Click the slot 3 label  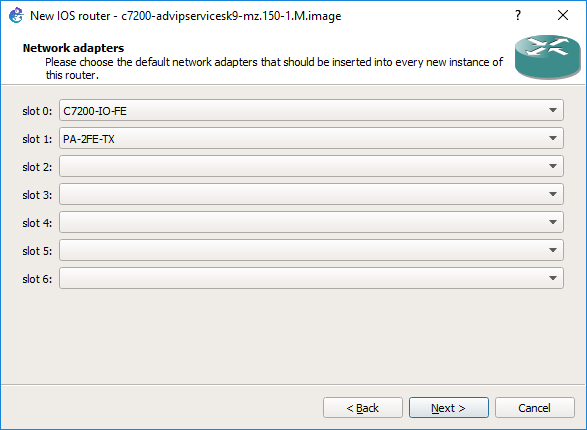[37, 195]
